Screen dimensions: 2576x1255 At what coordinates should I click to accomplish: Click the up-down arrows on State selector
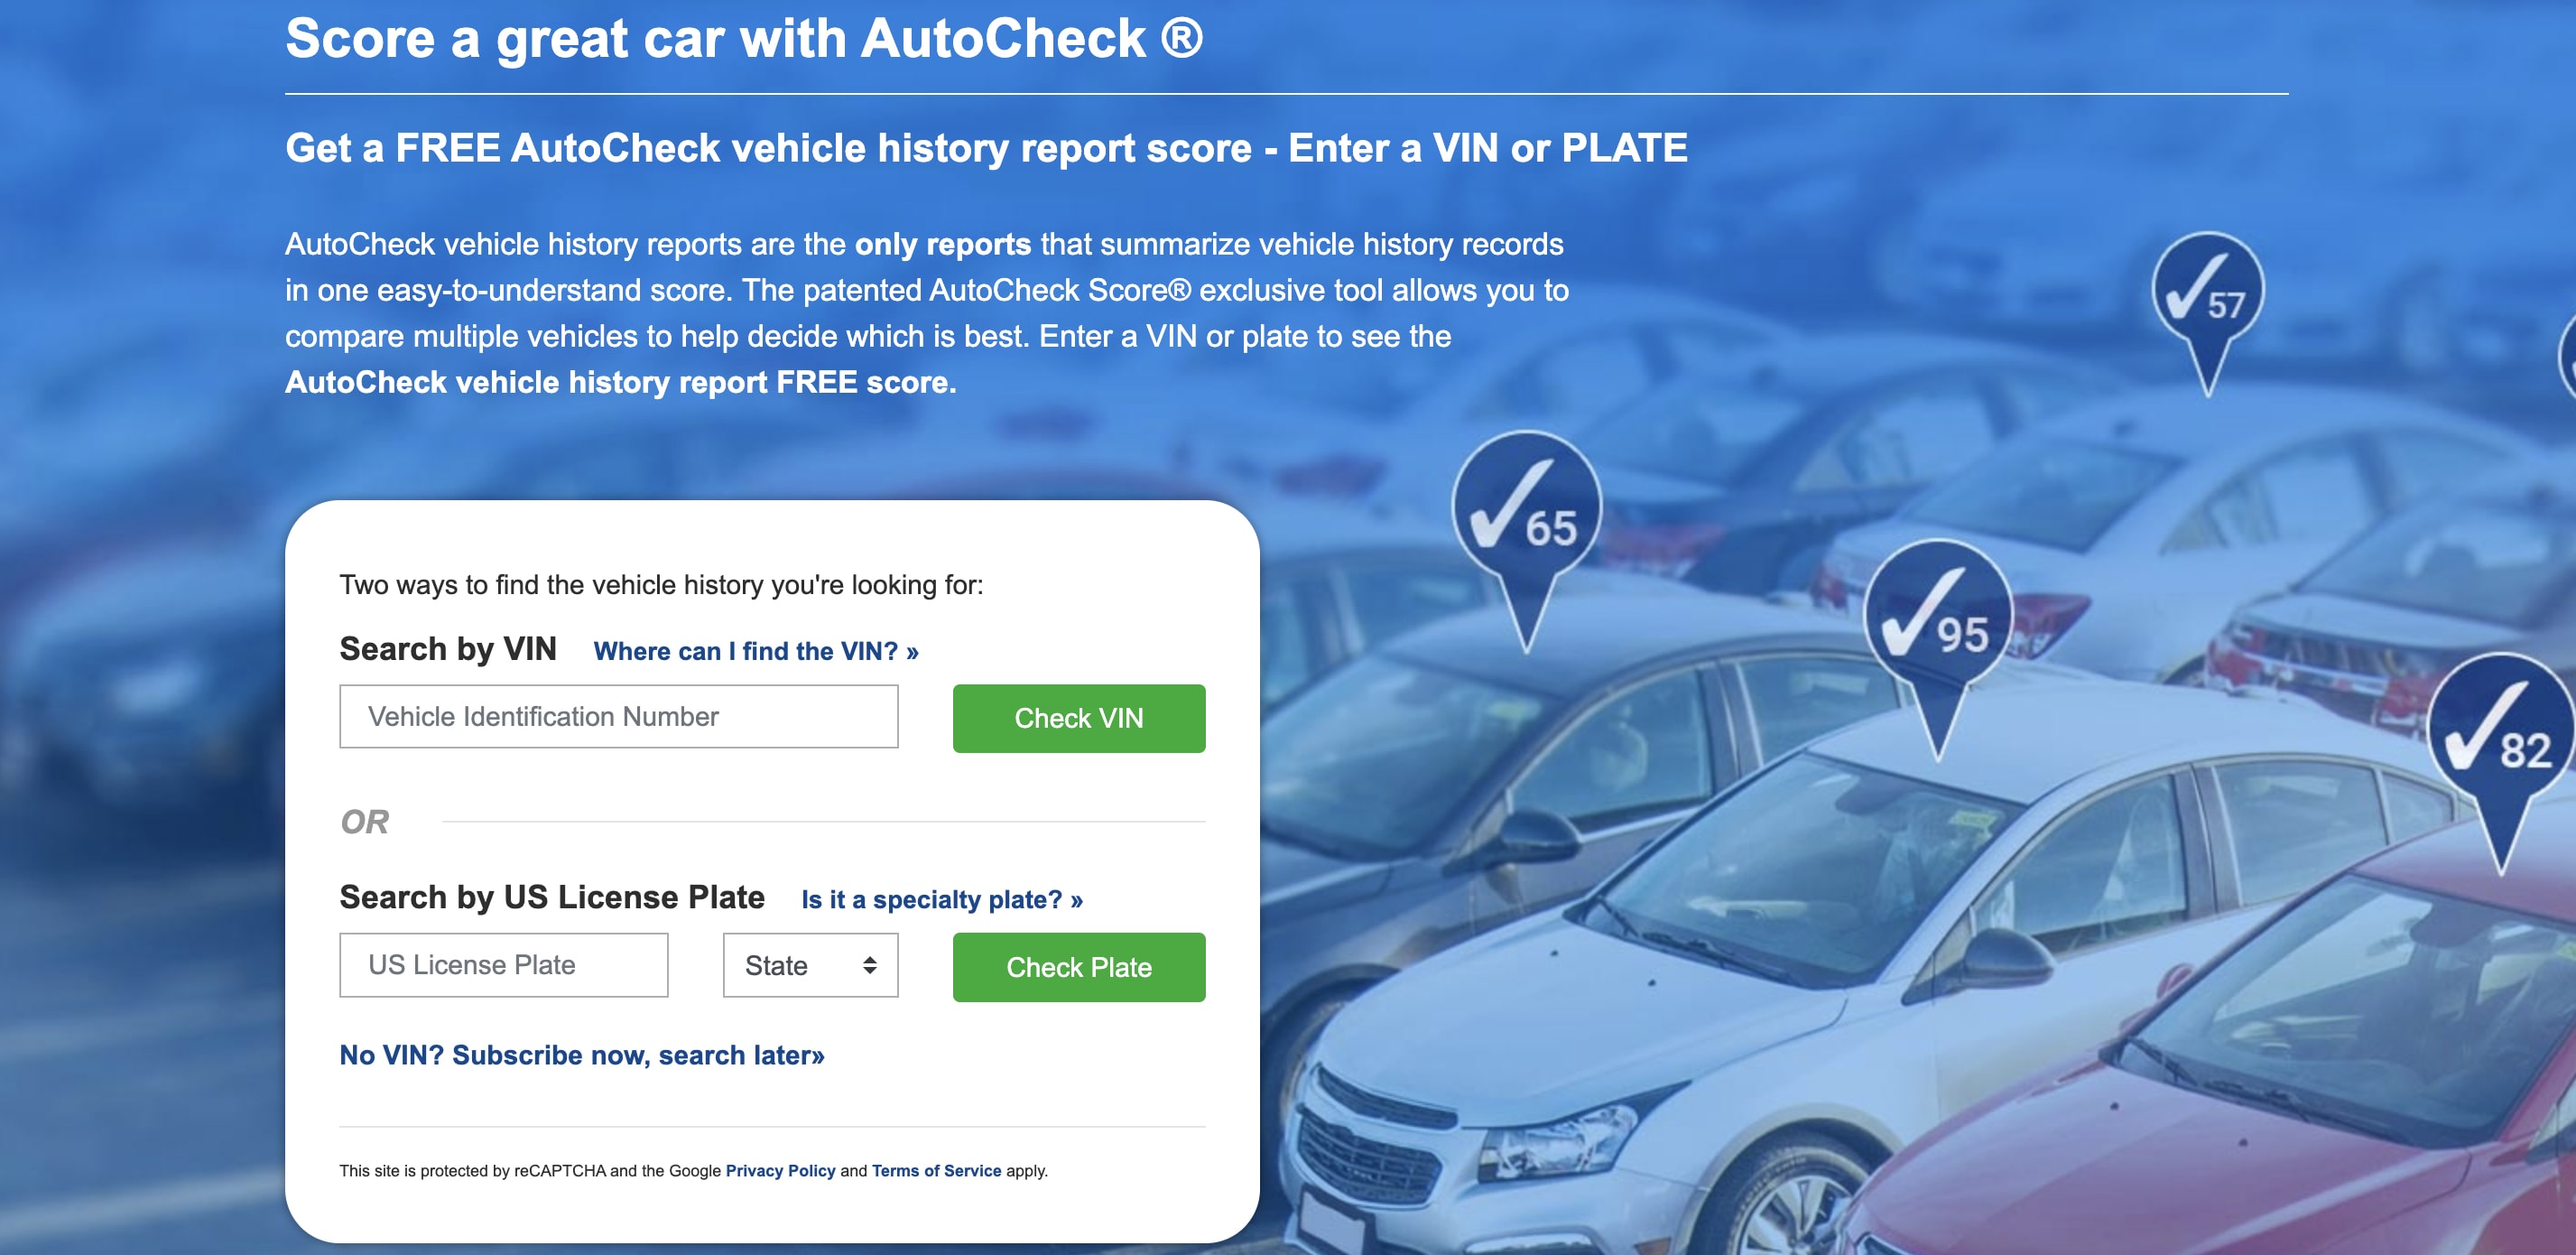coord(869,965)
